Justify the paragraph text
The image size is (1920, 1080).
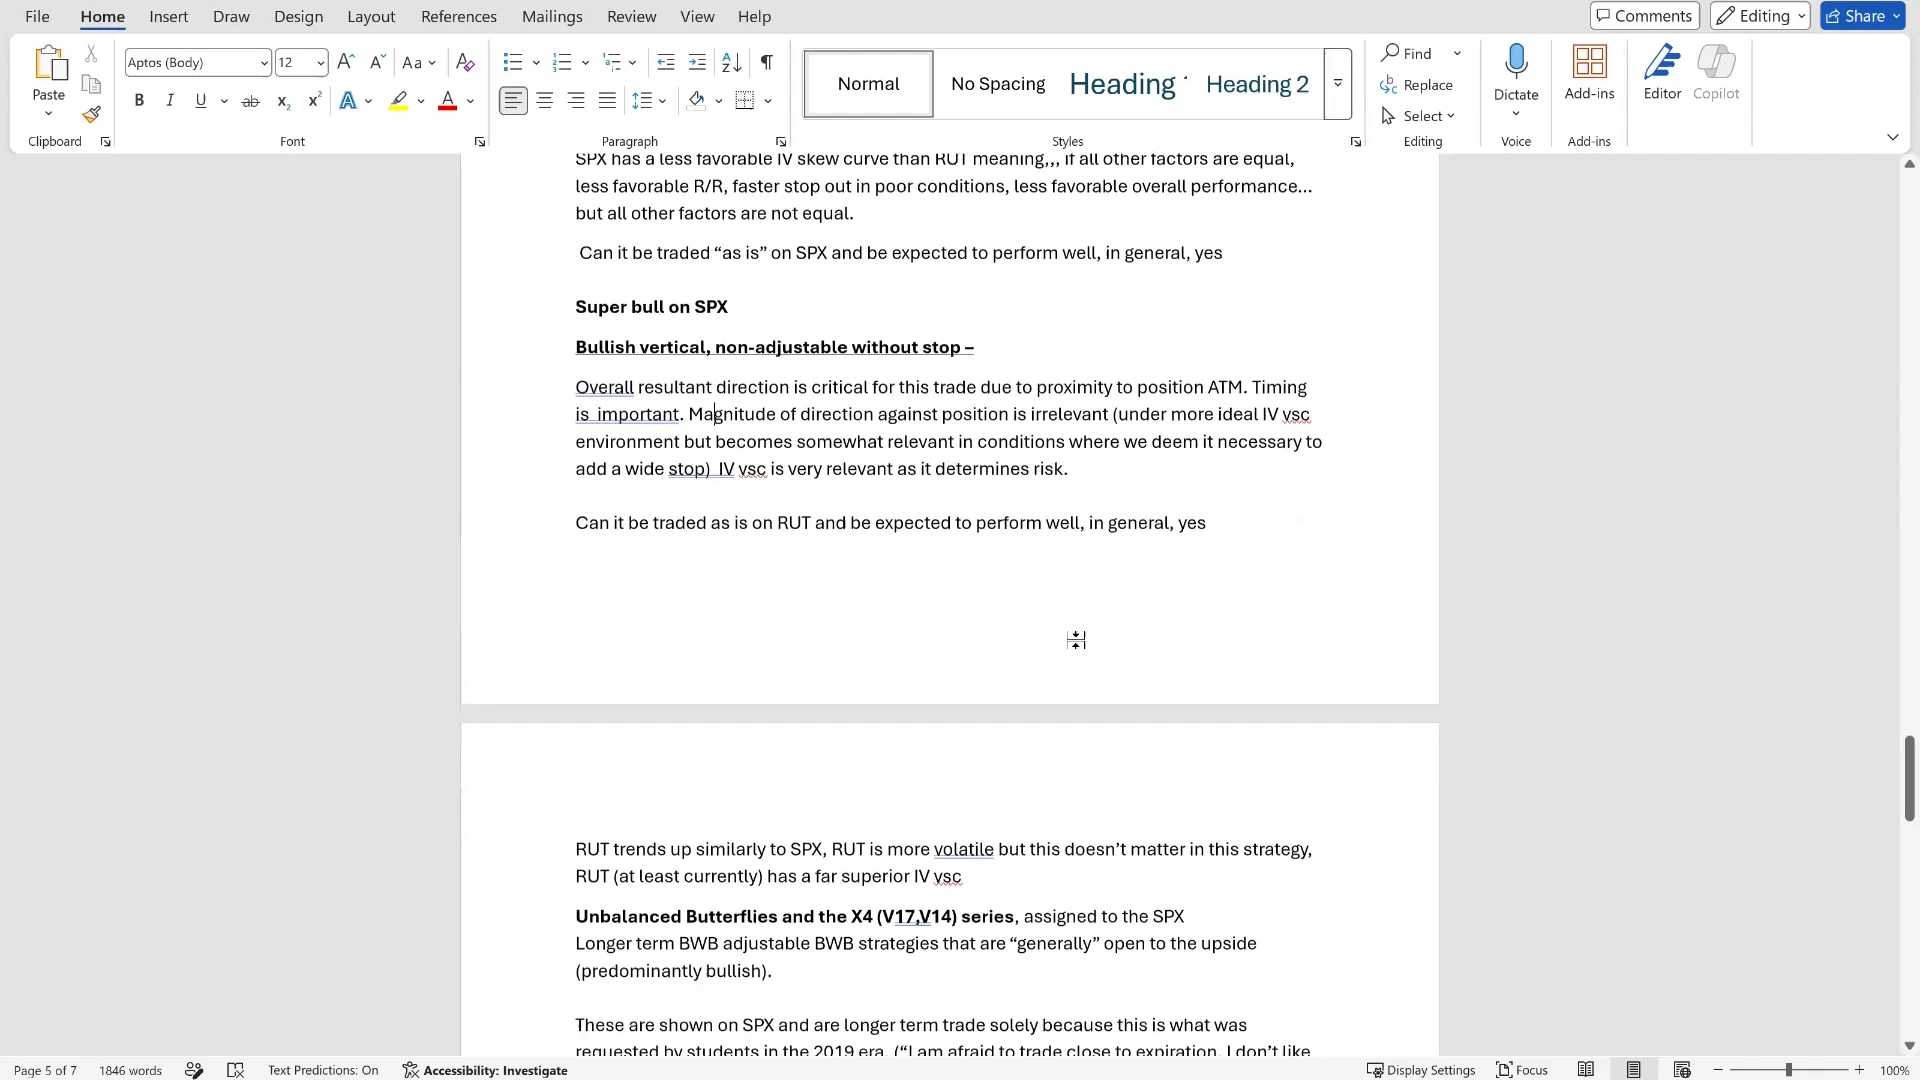point(607,101)
